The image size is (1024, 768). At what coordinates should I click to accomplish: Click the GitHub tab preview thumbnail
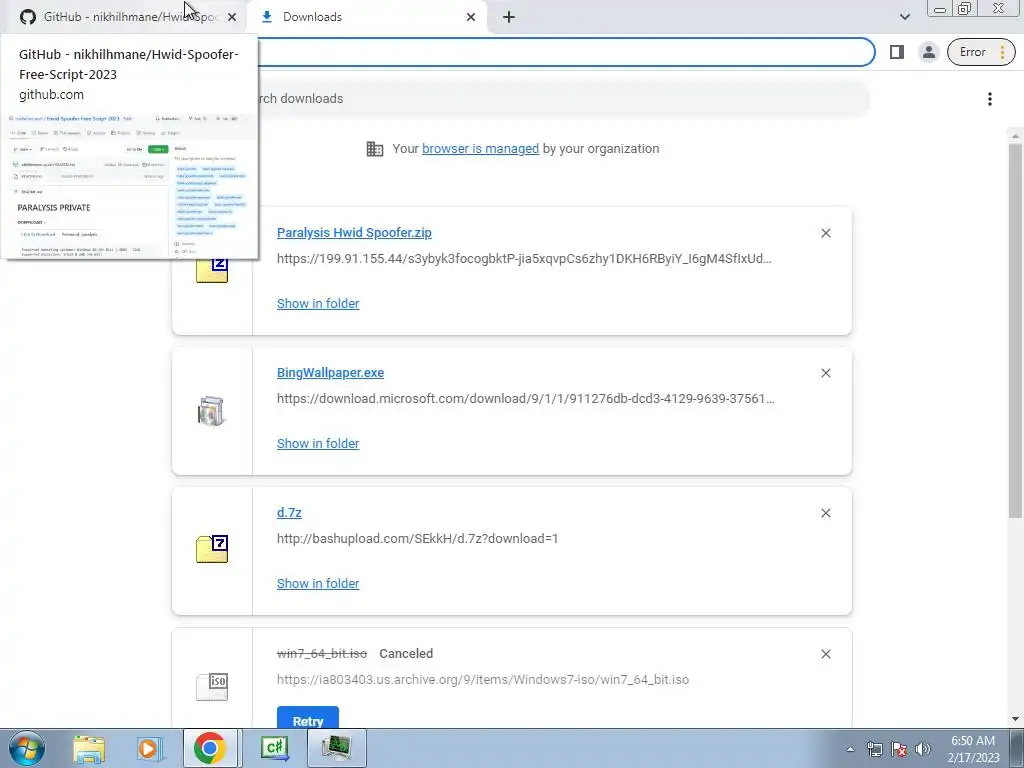tap(129, 185)
